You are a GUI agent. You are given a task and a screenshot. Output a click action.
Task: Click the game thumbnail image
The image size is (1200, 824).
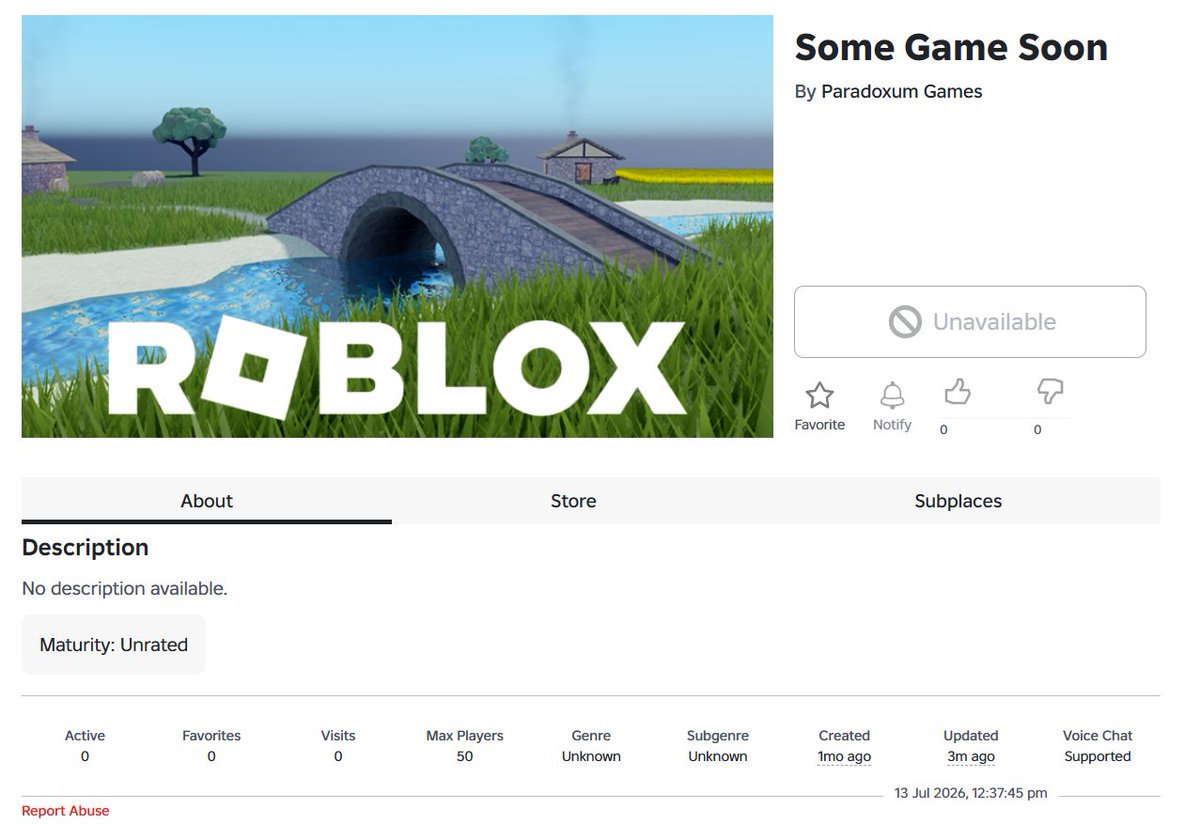397,226
